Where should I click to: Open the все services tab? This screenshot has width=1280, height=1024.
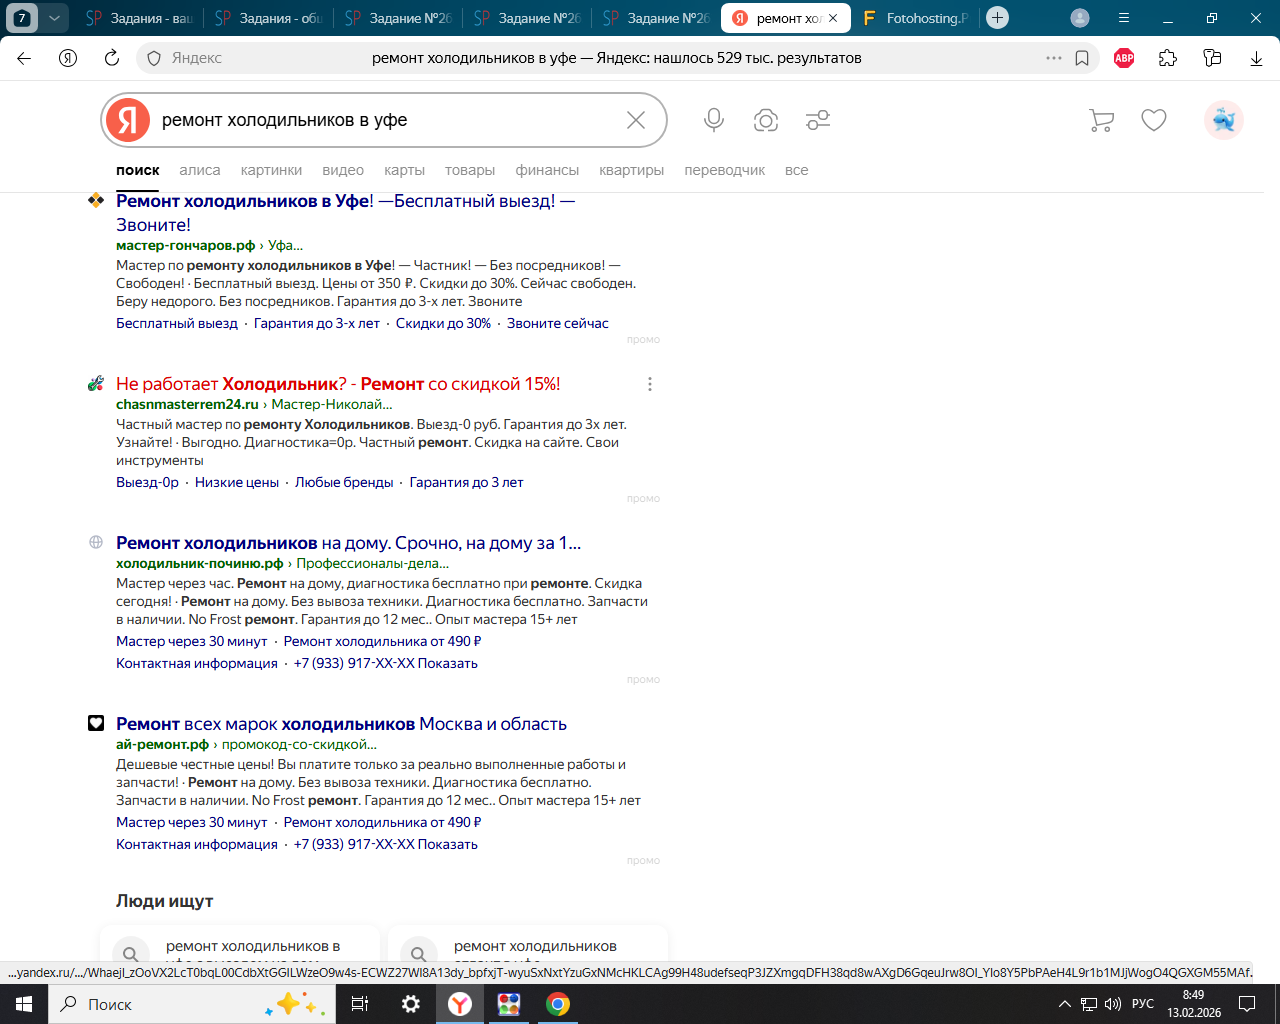[796, 170]
